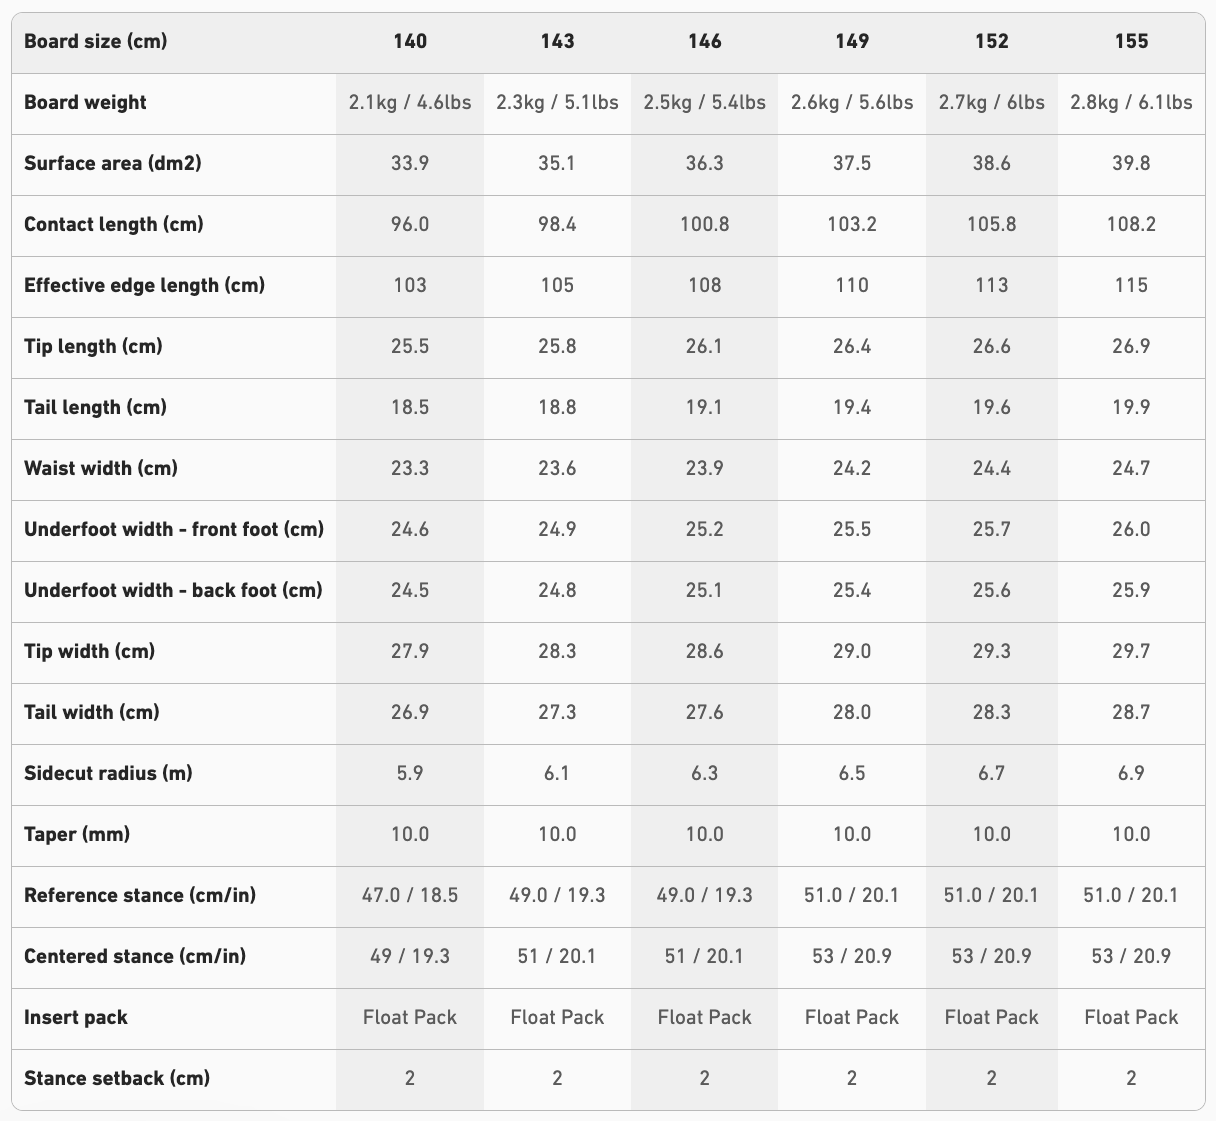Select the taper value in the 149 column
Screen dimensions: 1216x1121
pyautogui.click(x=852, y=834)
